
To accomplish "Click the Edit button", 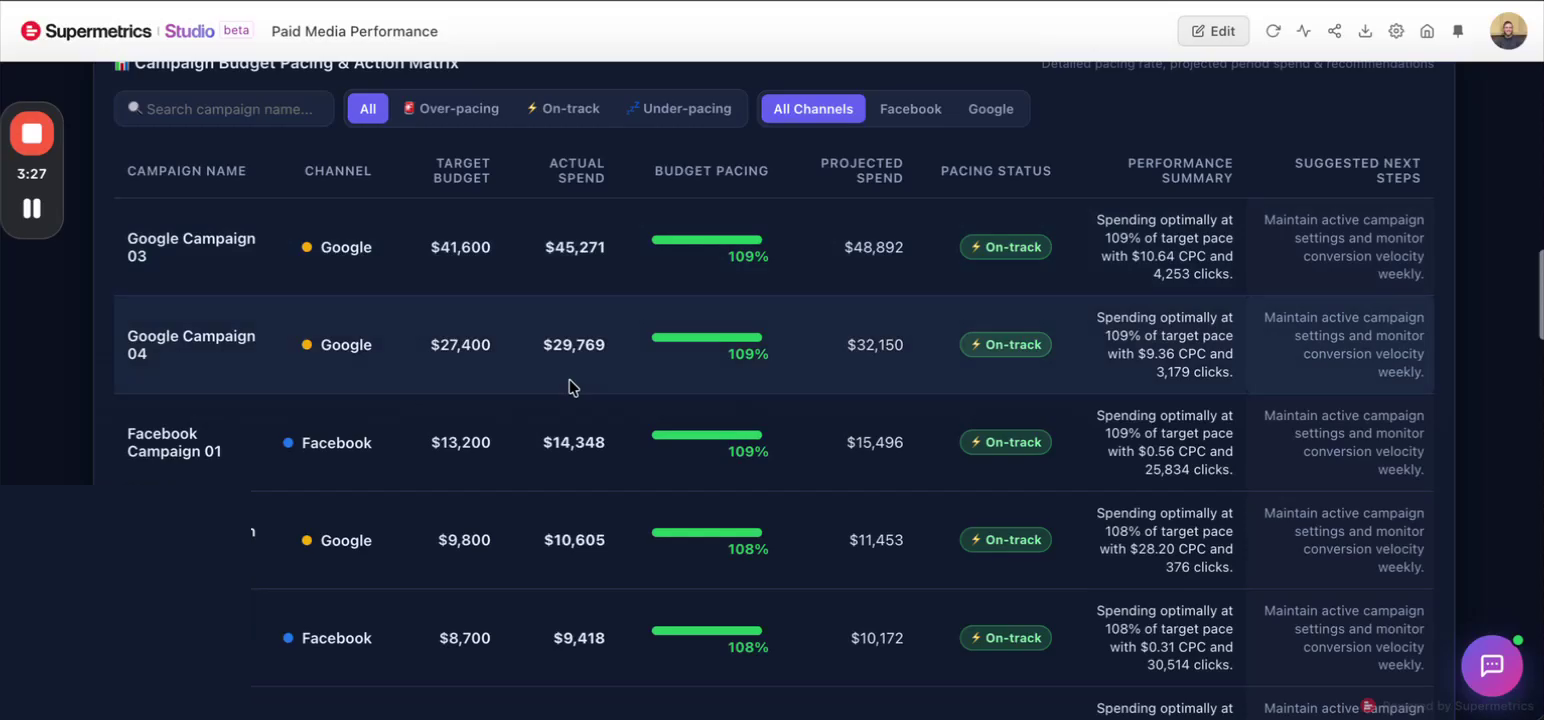I will click(1213, 31).
